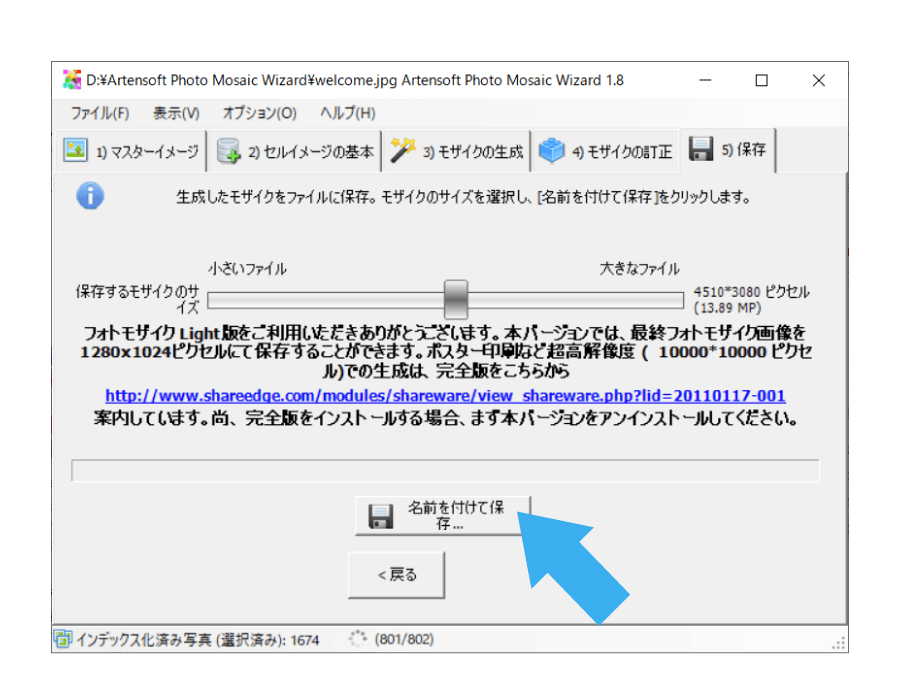Open the 表示(V) menu
This screenshot has height=686, width=900.
[x=173, y=113]
